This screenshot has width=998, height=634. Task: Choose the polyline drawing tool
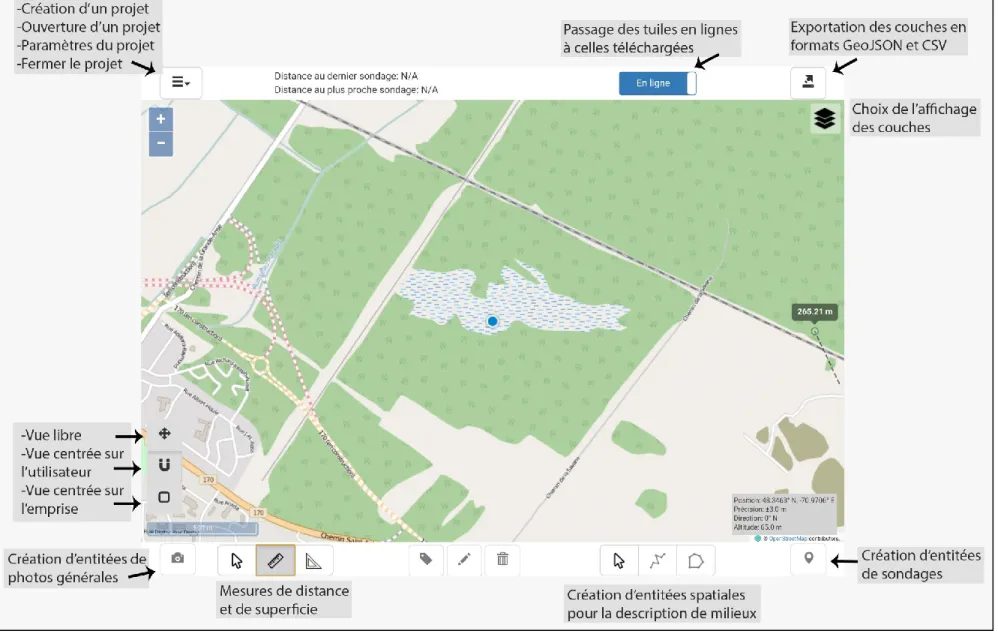coord(657,561)
